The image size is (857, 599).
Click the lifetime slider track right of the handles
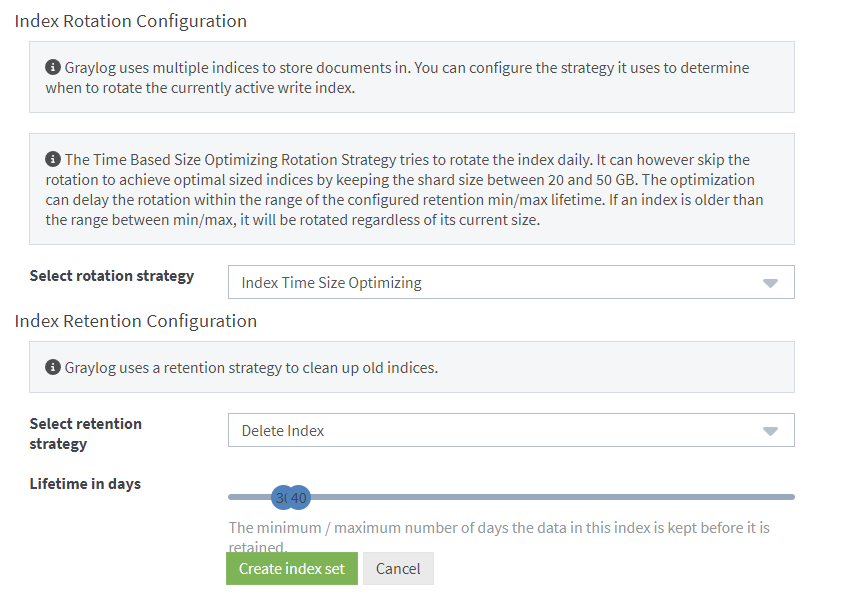(550, 497)
